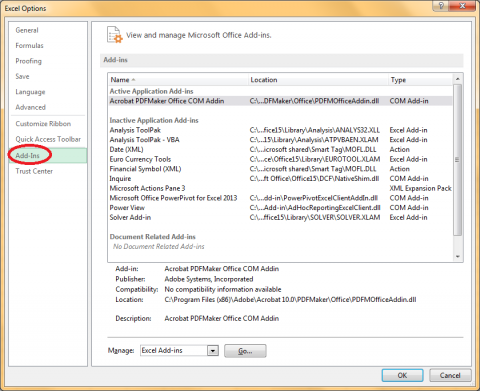The height and width of the screenshot is (391, 480).
Task: Confirm with the OK button
Action: [x=402, y=375]
